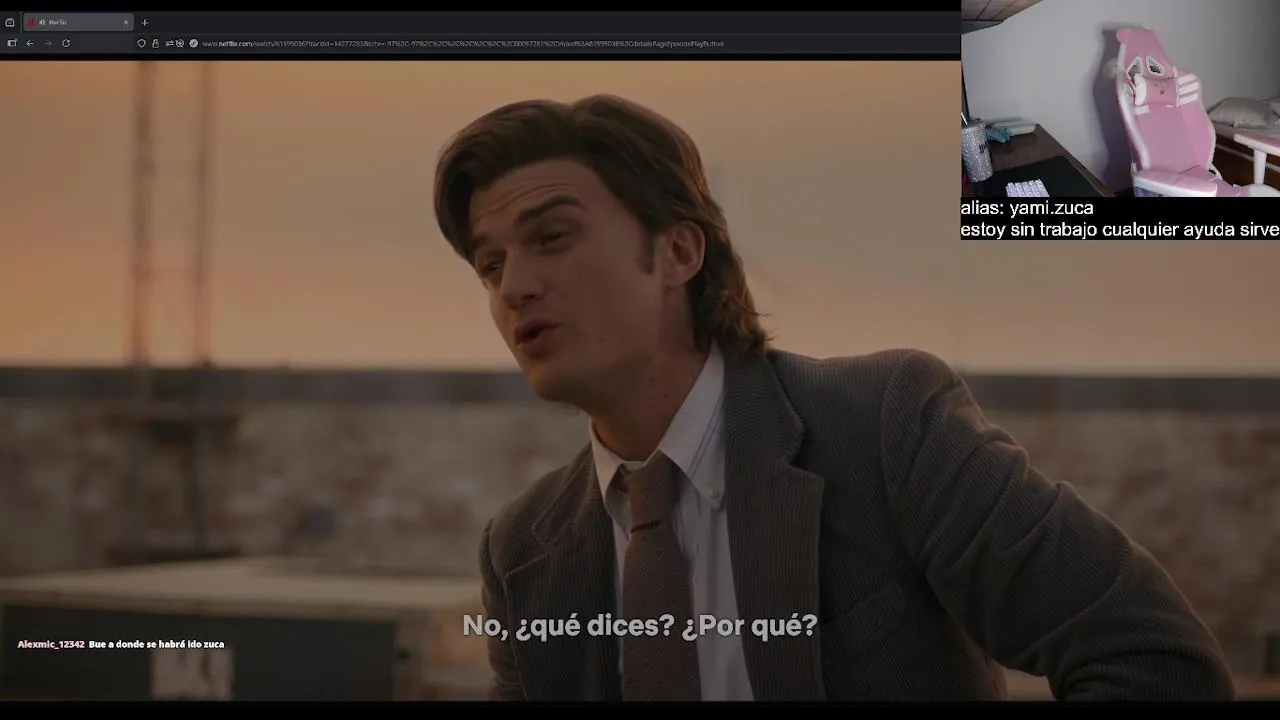Image resolution: width=1280 pixels, height=720 pixels.
Task: Click the autoplay blocked icon
Action: click(180, 43)
